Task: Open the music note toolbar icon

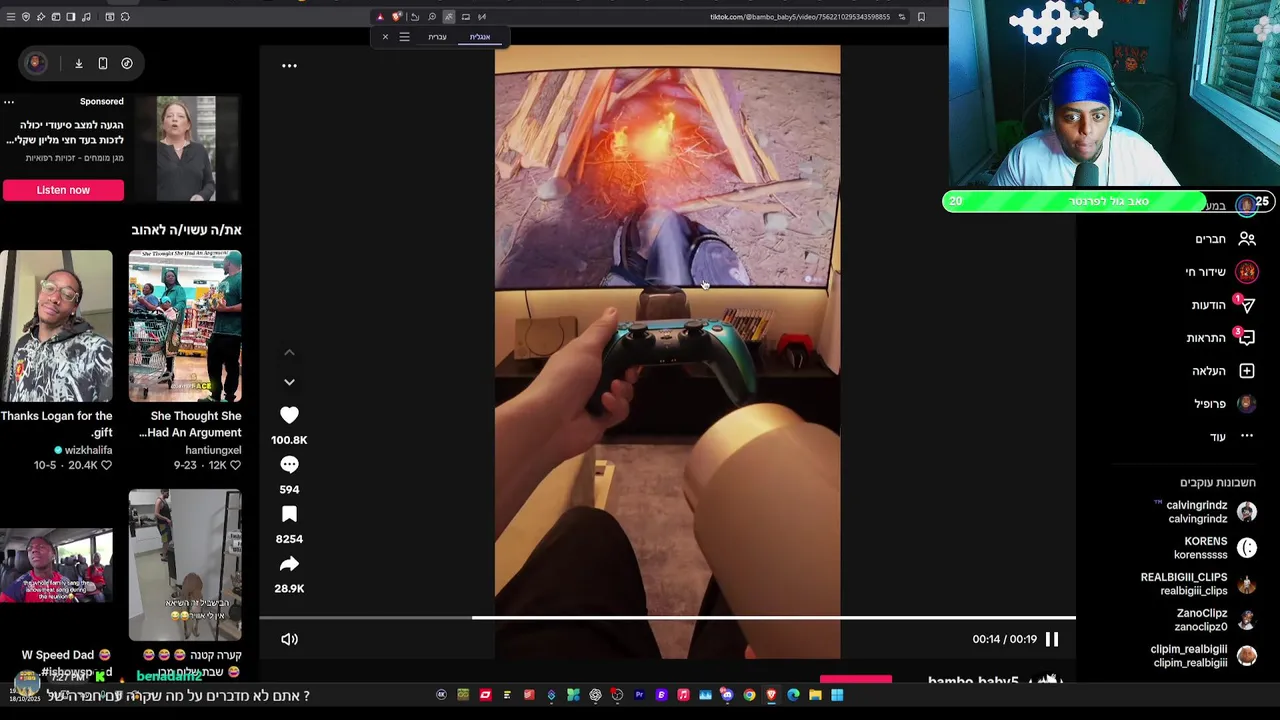Action: coord(86,17)
